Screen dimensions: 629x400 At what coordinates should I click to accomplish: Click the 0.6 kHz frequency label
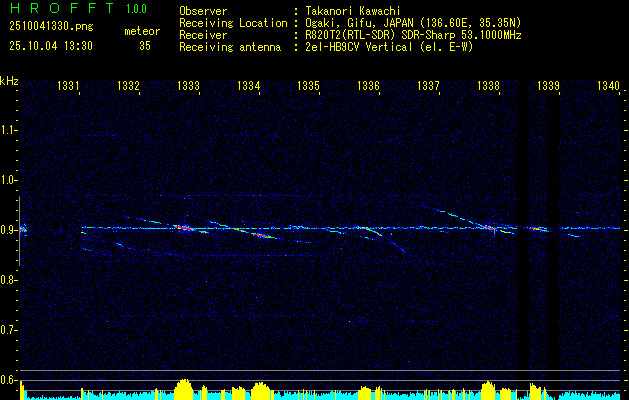pyautogui.click(x=8, y=380)
